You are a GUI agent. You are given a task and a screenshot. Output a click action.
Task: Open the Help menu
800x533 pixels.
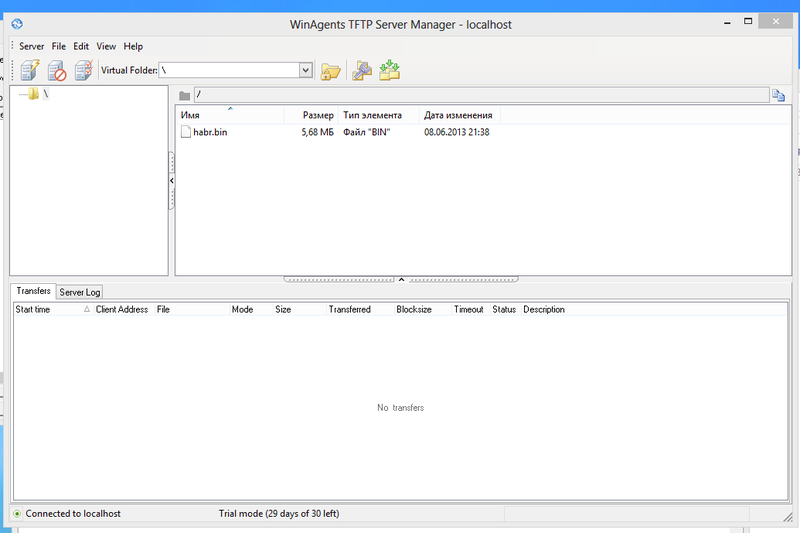pos(133,46)
